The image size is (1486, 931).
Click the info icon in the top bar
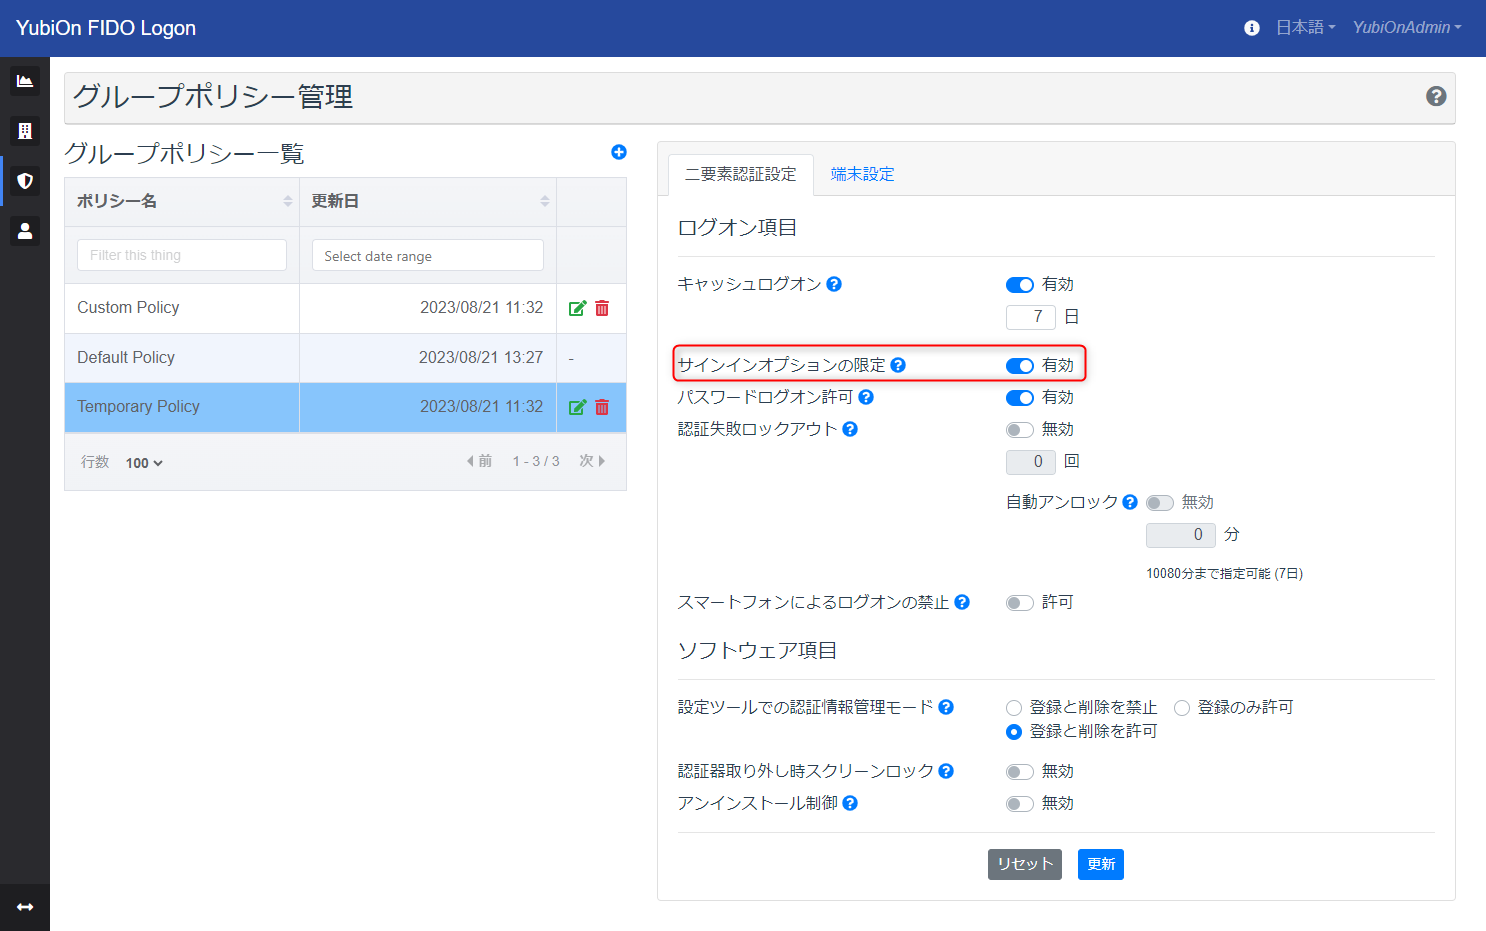(1251, 28)
